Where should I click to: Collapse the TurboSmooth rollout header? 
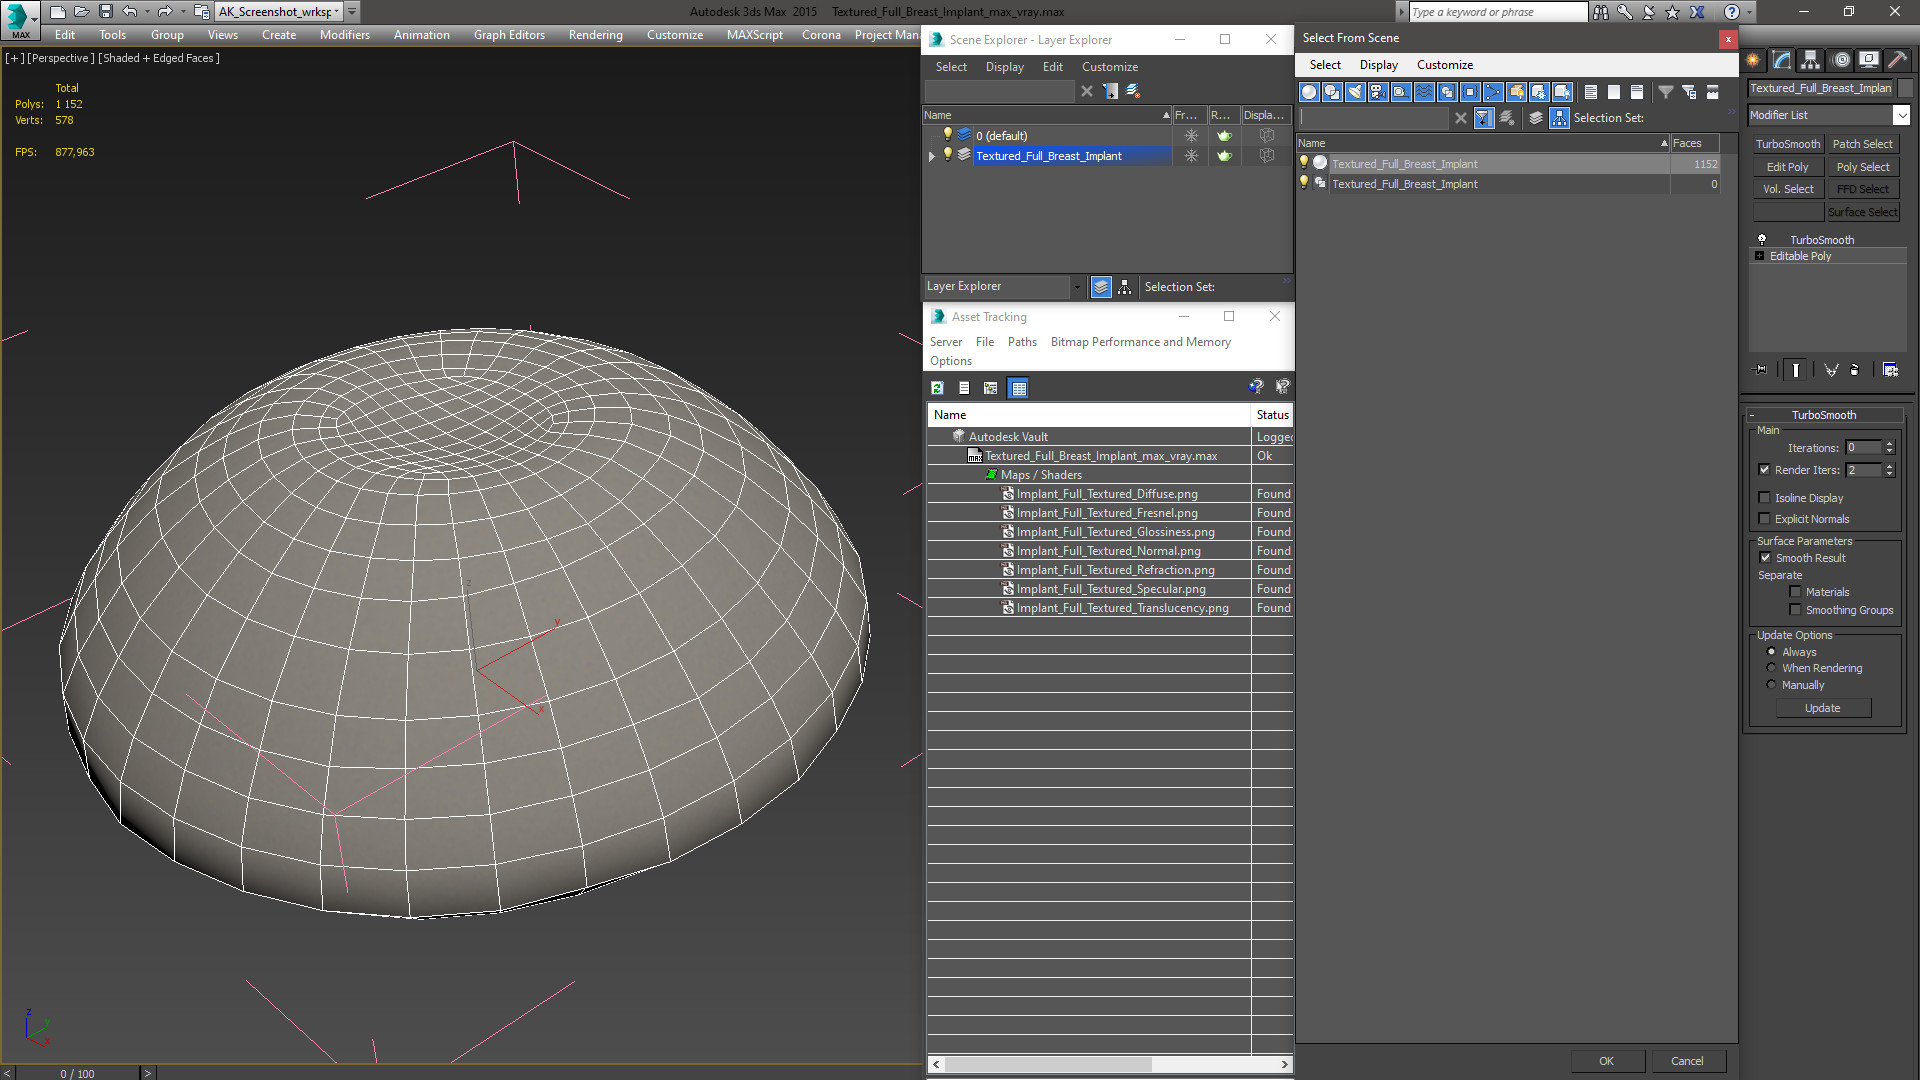1824,415
